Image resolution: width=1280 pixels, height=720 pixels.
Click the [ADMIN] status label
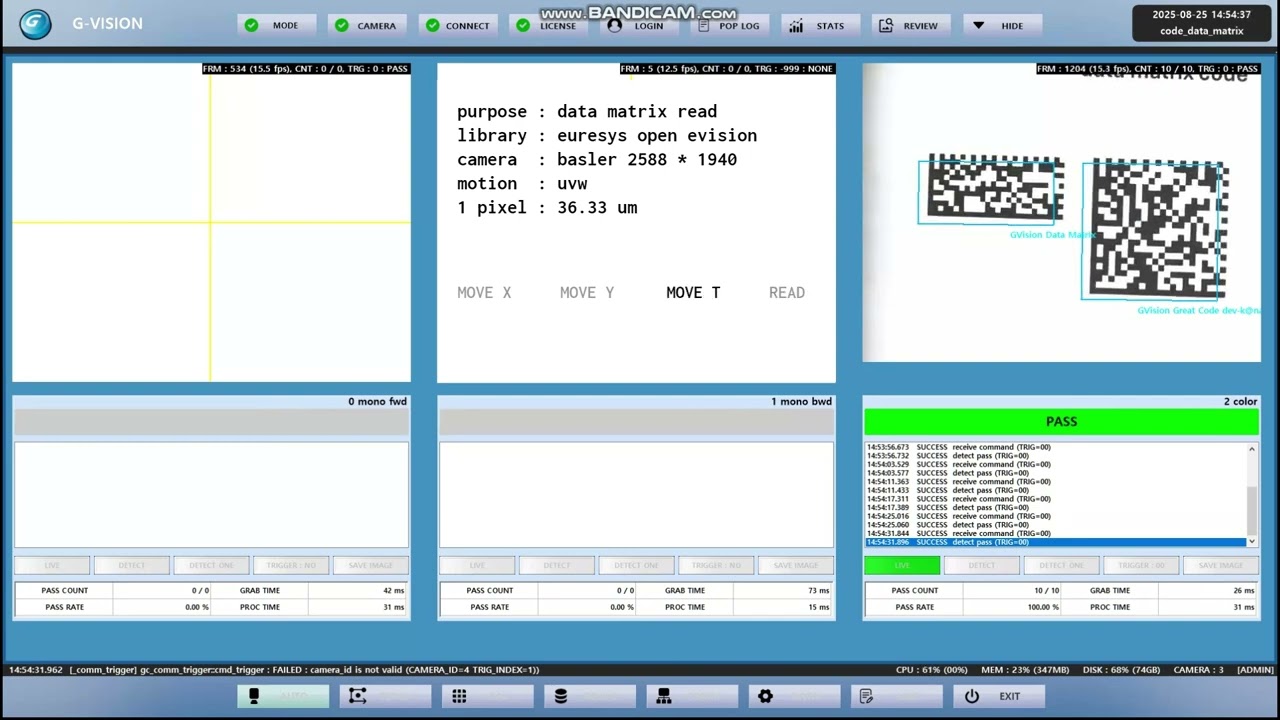(x=1255, y=670)
